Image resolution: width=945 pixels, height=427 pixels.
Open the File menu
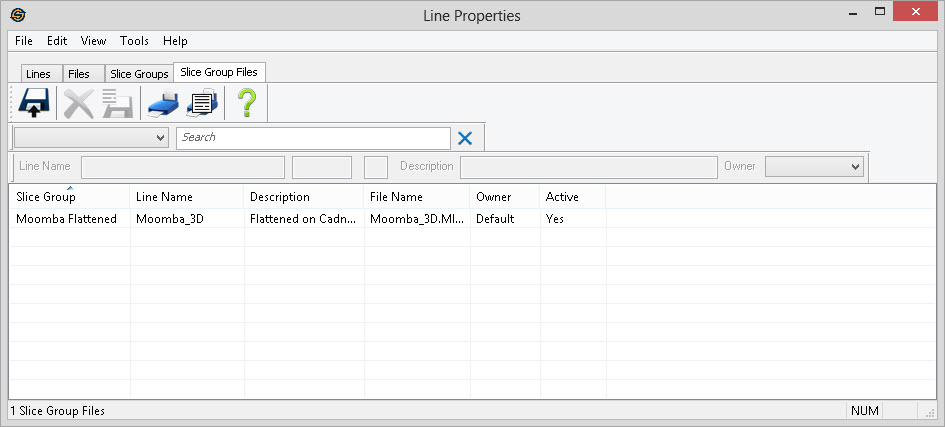24,41
